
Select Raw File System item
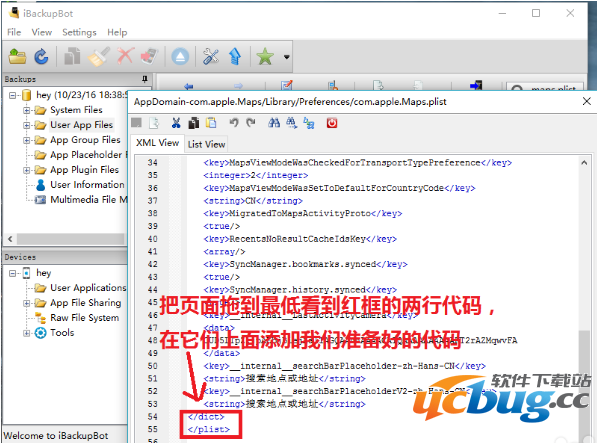coord(85,317)
